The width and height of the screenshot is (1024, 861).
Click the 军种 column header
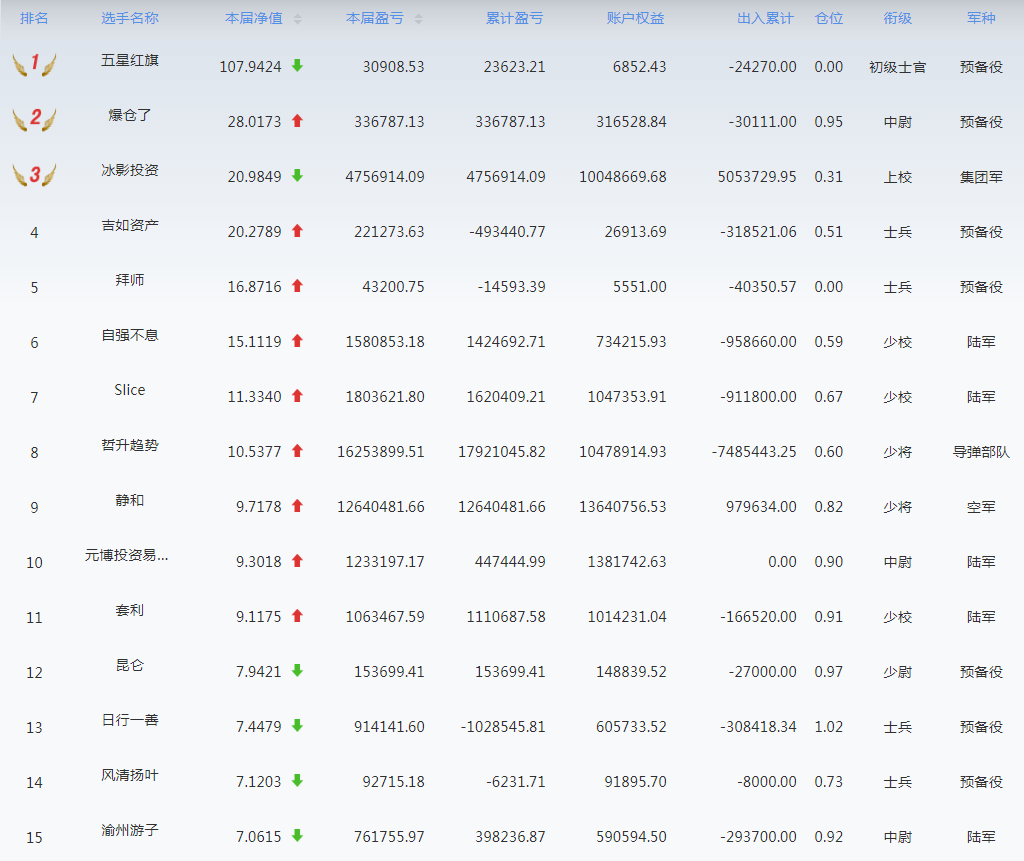click(x=981, y=18)
